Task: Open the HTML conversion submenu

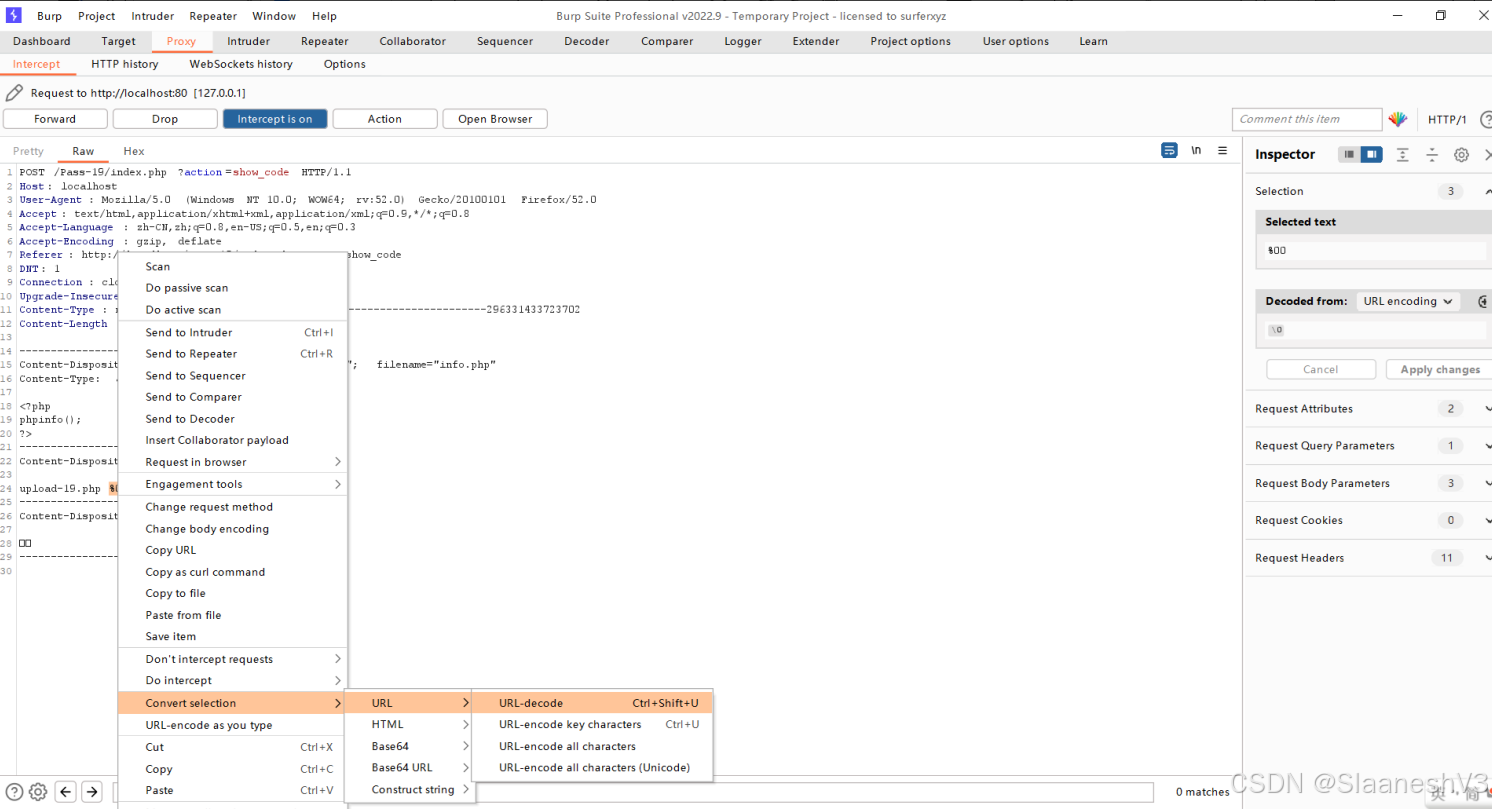Action: point(409,724)
